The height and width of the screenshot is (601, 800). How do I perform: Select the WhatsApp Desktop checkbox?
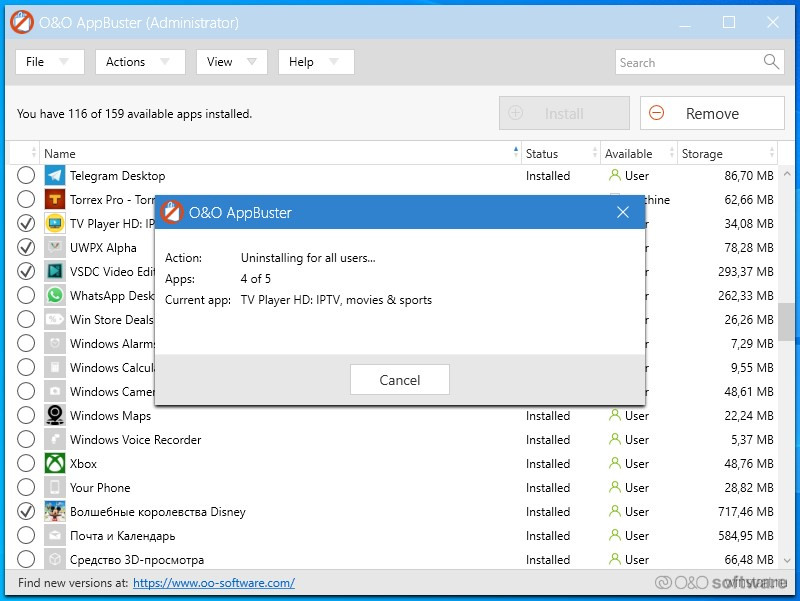point(26,295)
